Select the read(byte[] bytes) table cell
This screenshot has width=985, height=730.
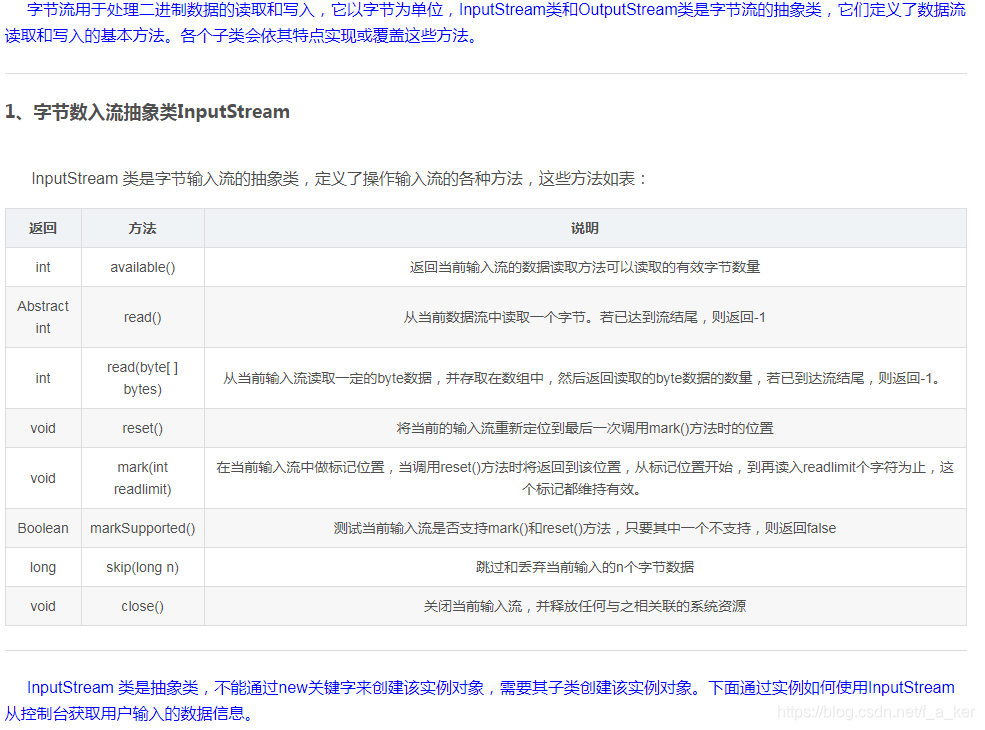142,378
